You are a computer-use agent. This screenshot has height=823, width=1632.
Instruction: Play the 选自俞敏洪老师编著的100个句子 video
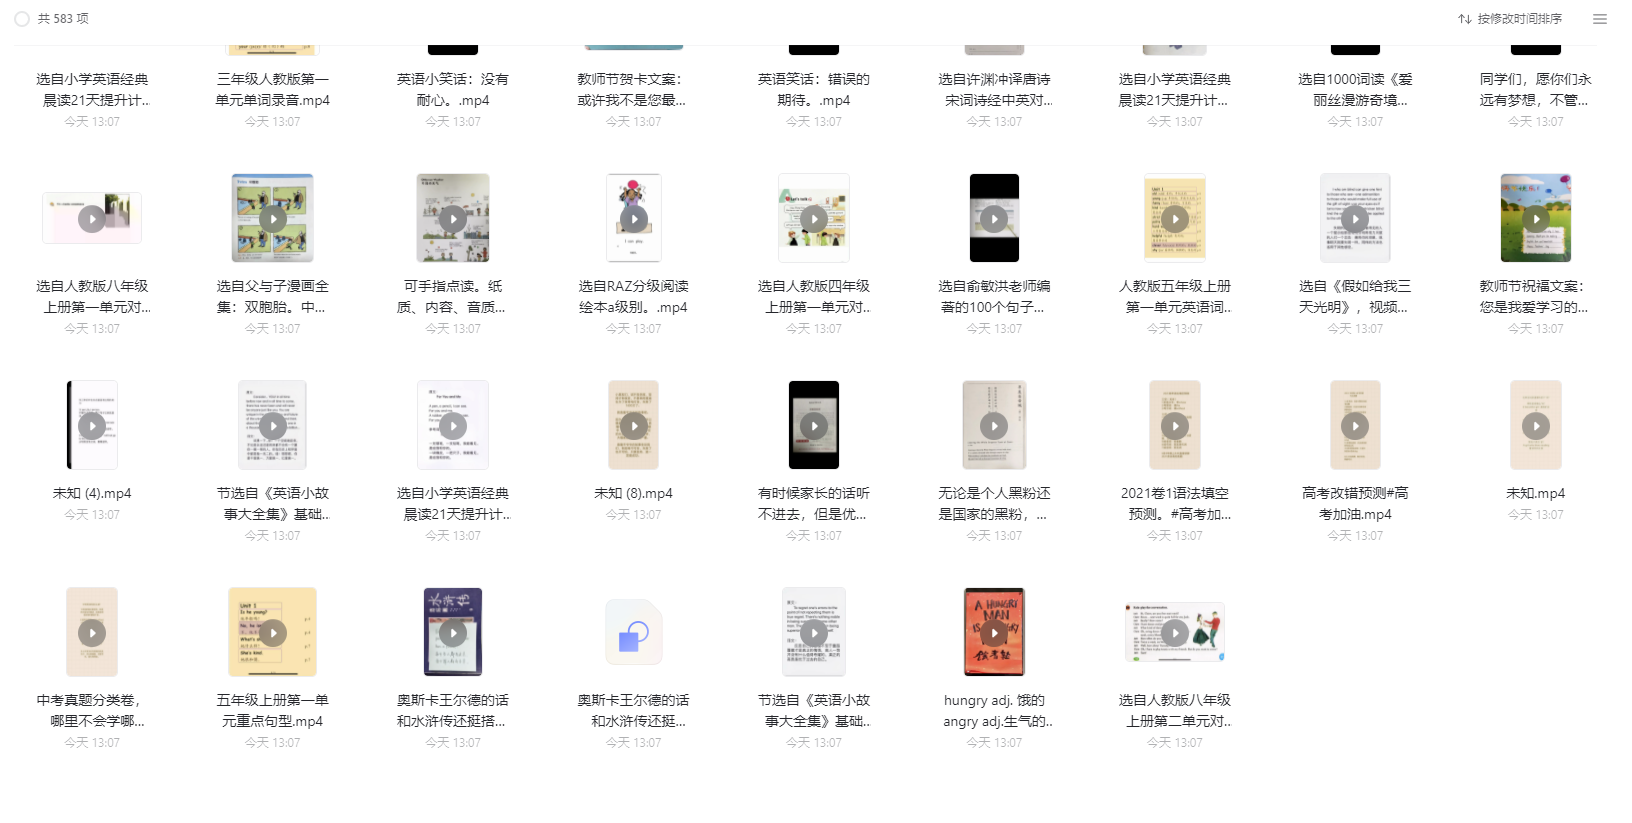pyautogui.click(x=994, y=218)
